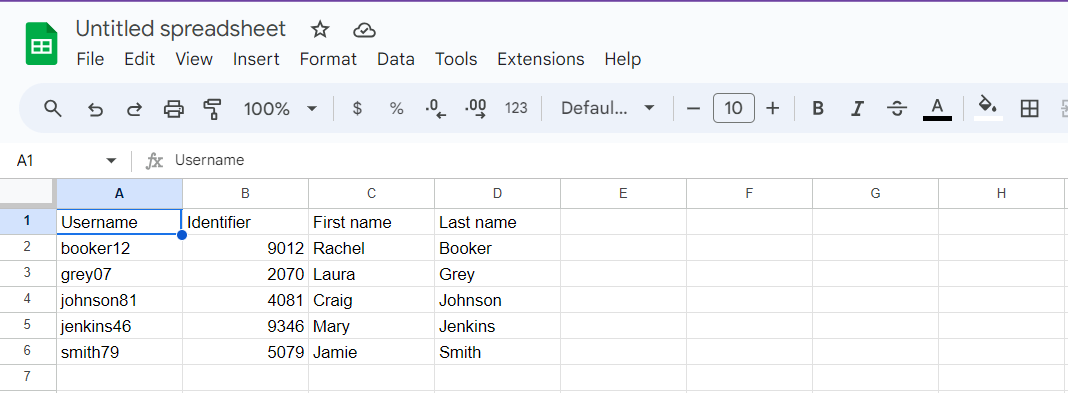Select column E header
Screen dimensions: 1068x393
click(623, 193)
